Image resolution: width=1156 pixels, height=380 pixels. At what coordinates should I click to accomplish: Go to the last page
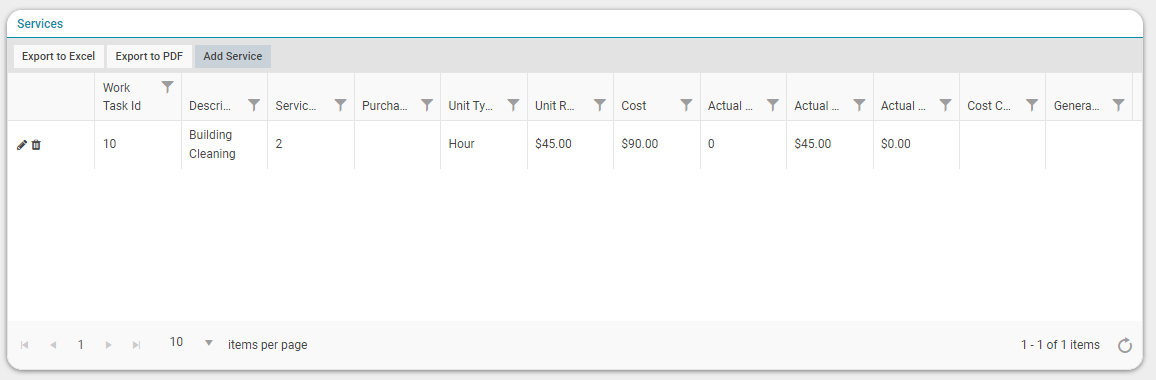pyautogui.click(x=136, y=345)
